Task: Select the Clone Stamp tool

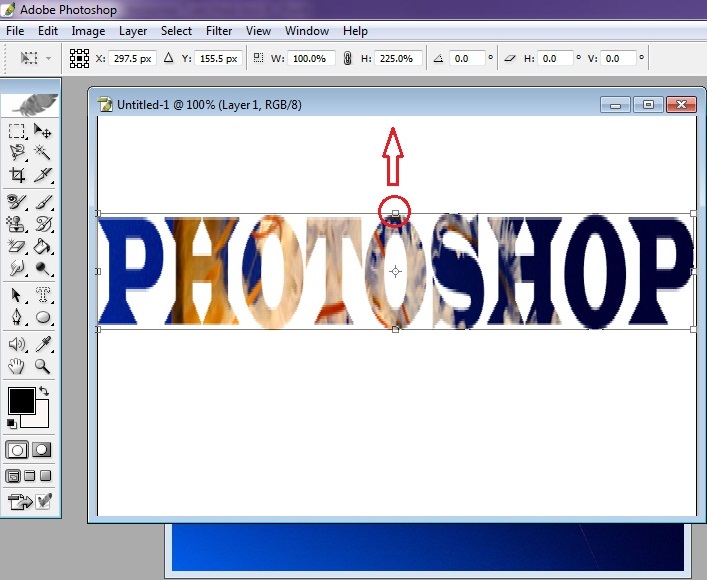Action: click(17, 224)
